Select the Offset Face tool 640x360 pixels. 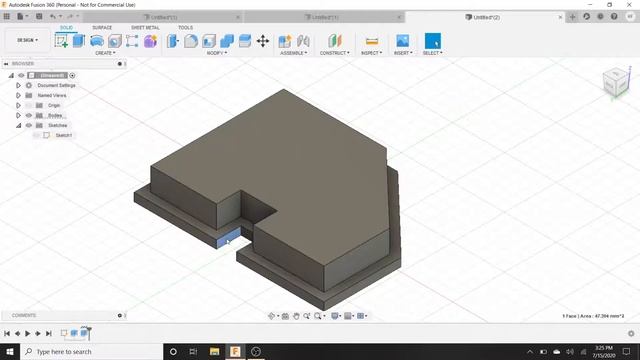245,41
